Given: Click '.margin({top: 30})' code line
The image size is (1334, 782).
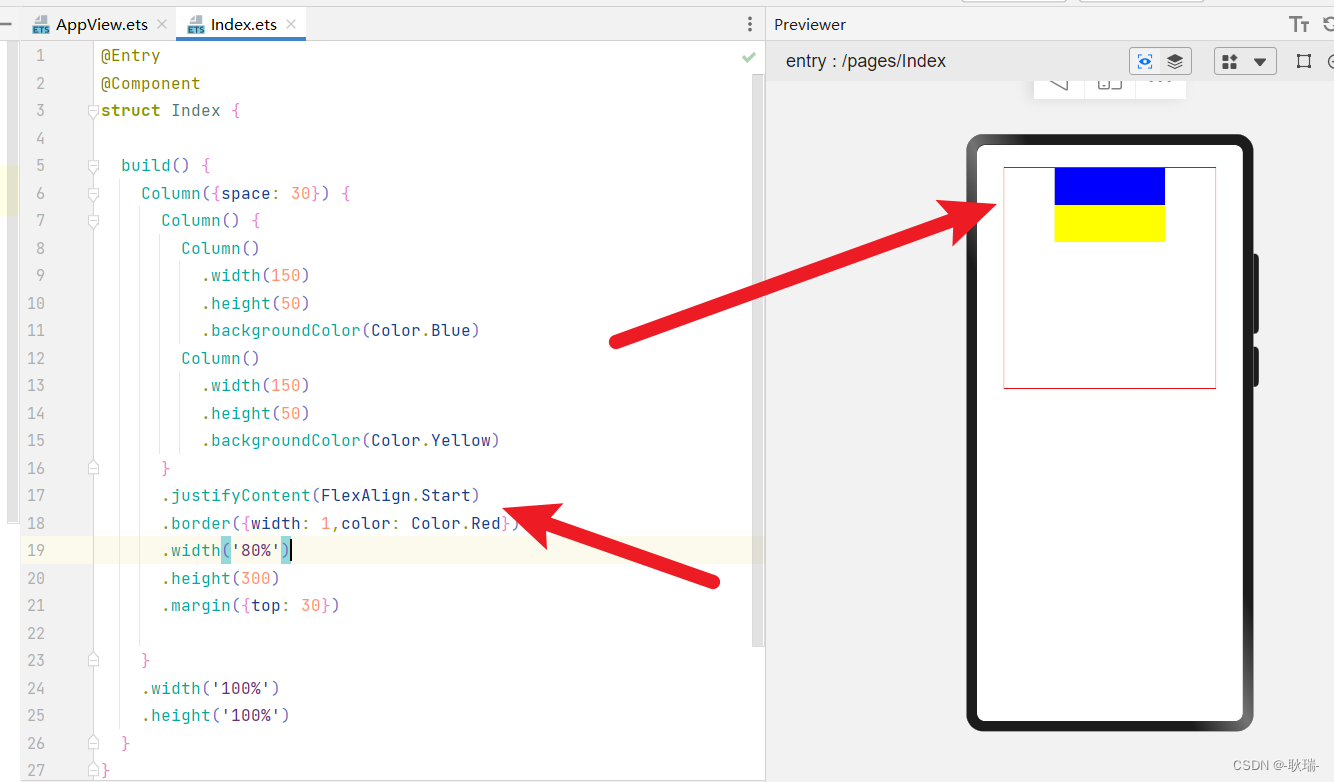Looking at the screenshot, I should 251,606.
